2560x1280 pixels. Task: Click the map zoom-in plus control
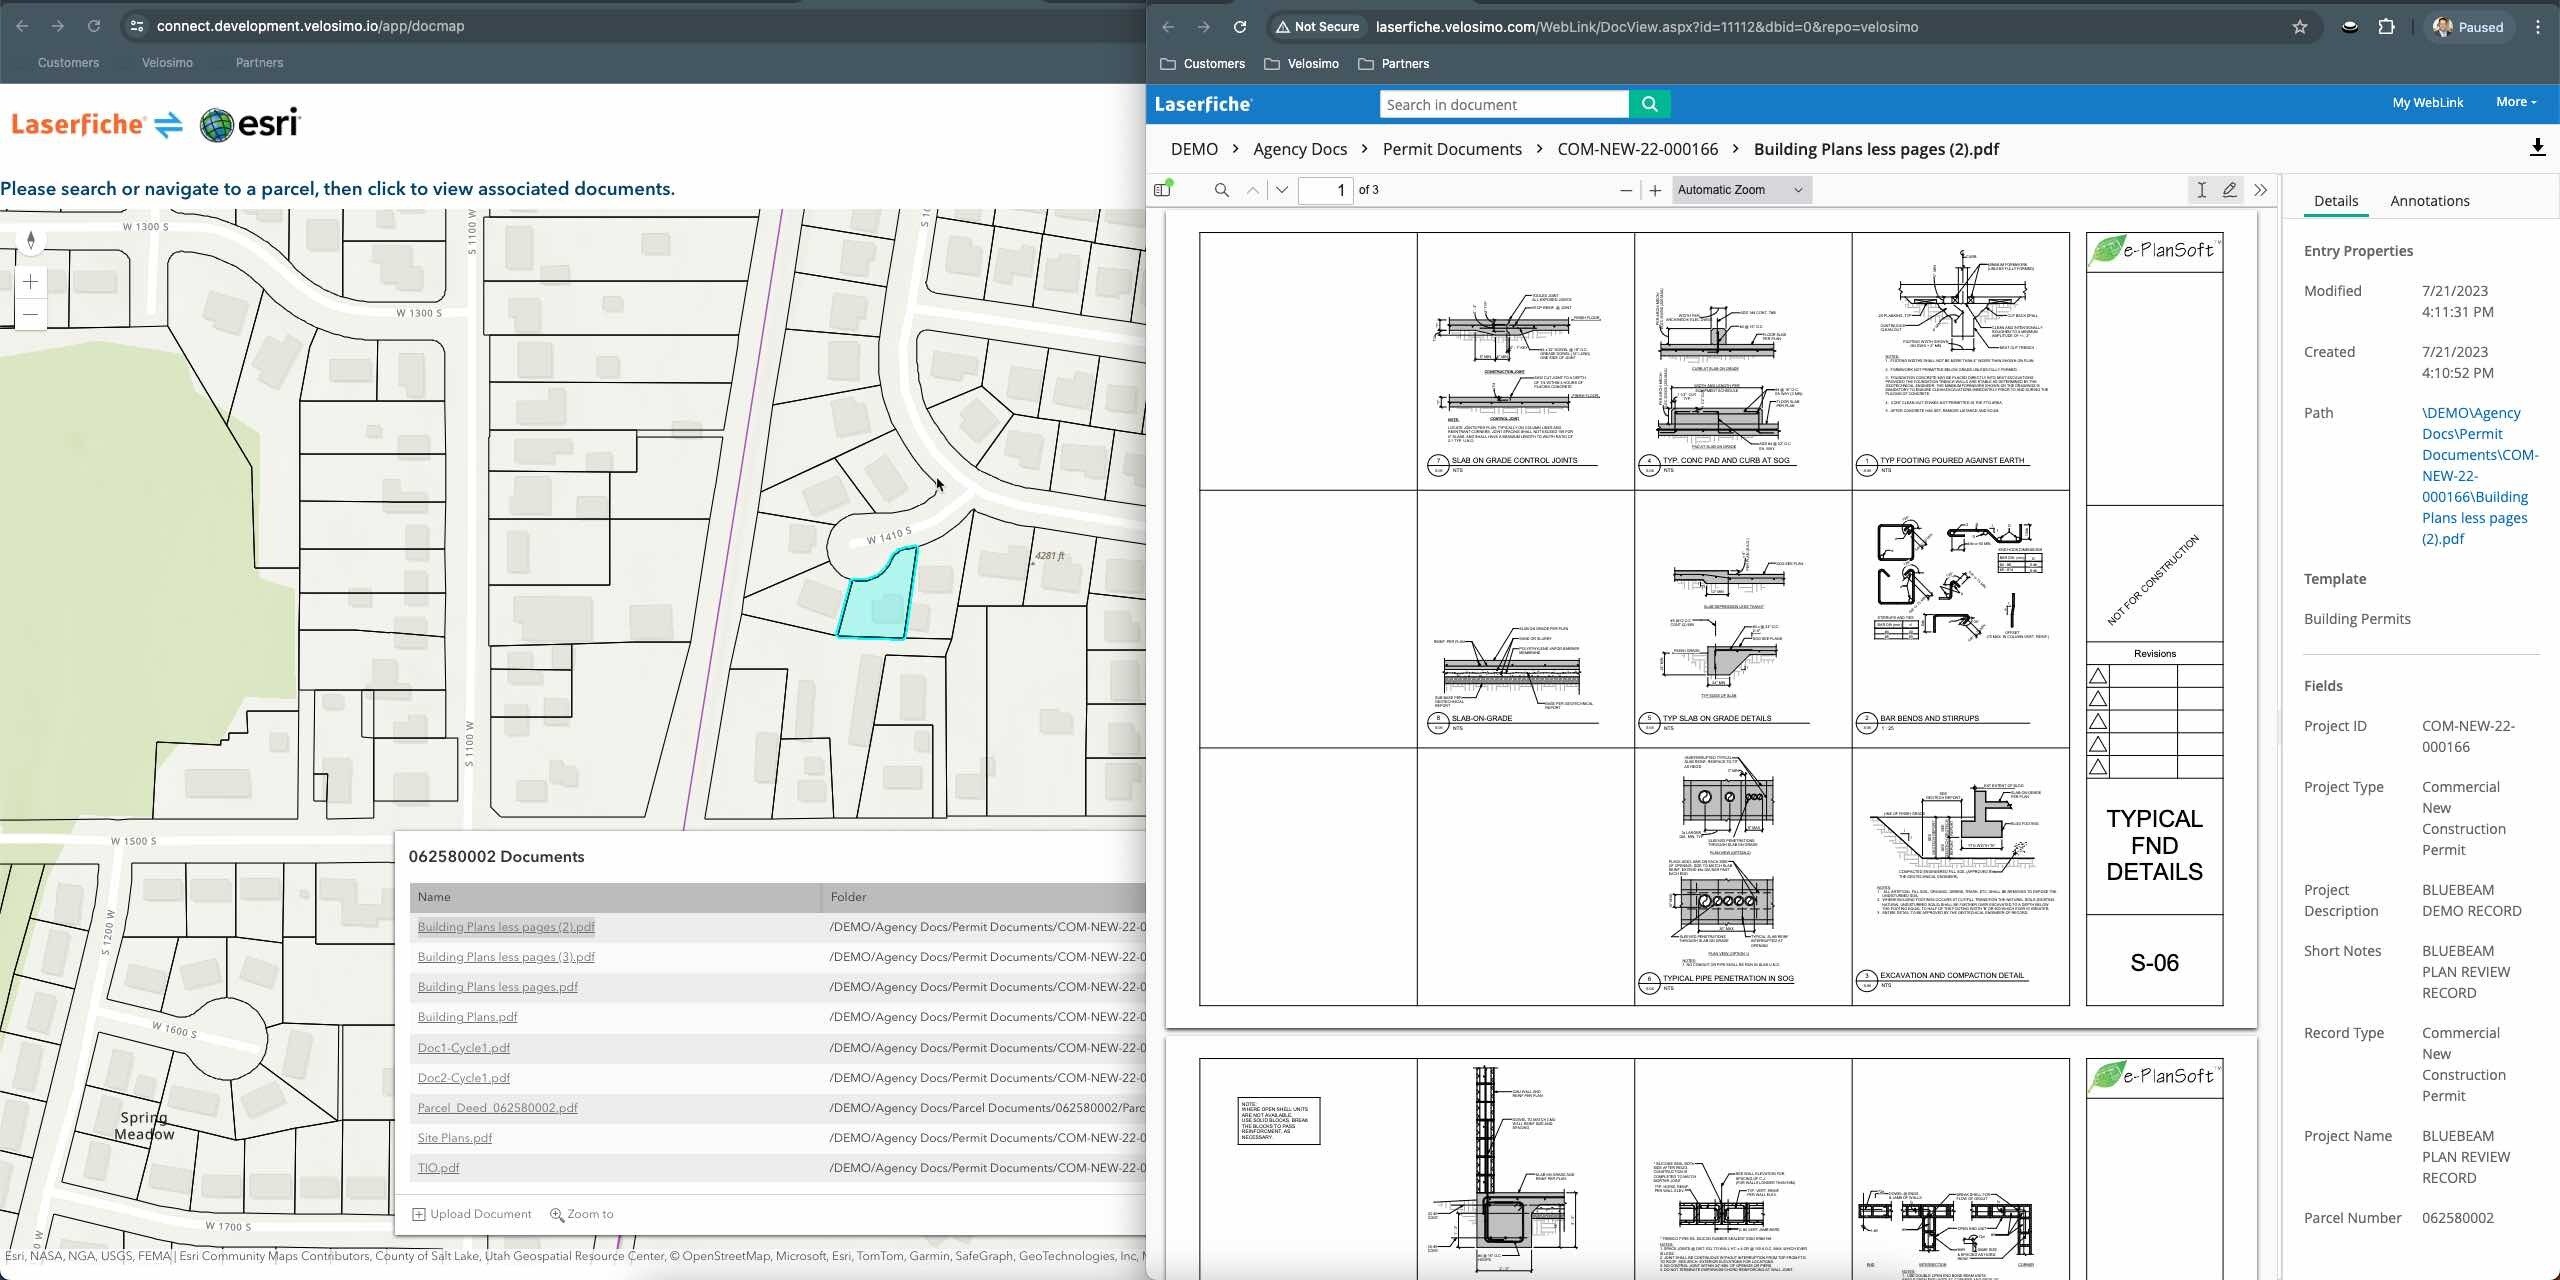point(30,281)
